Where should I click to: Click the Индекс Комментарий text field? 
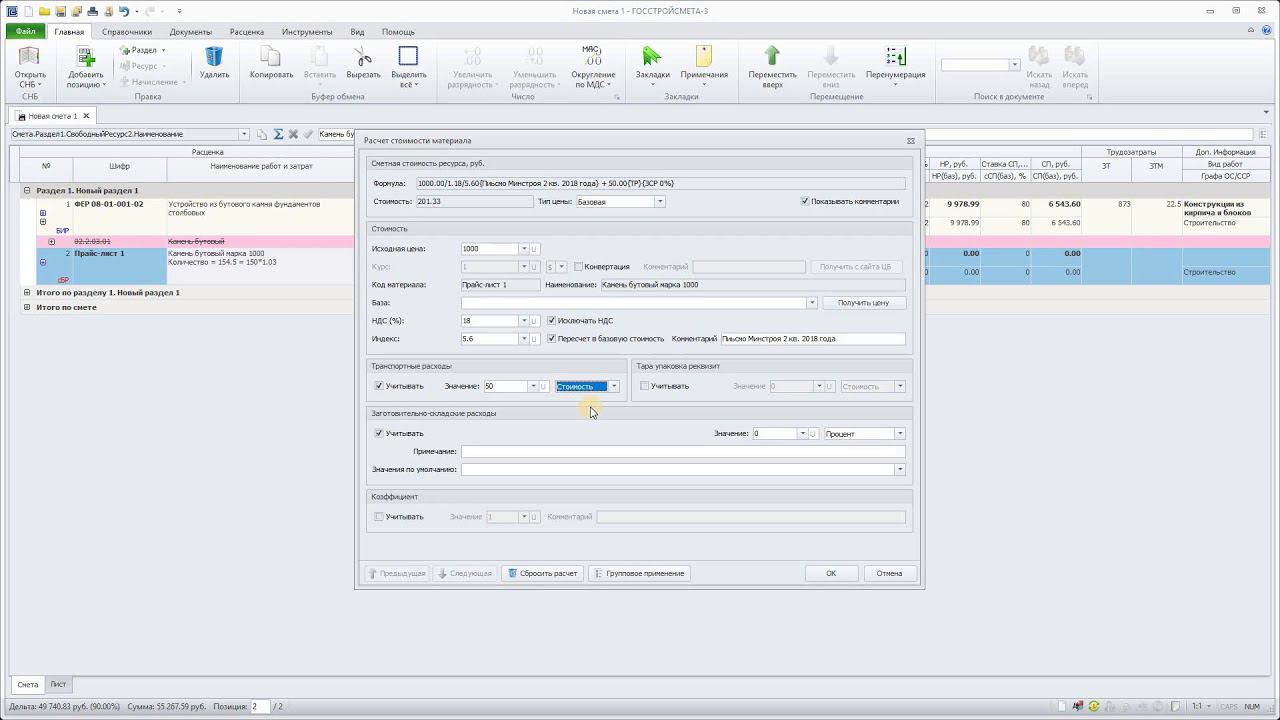813,339
